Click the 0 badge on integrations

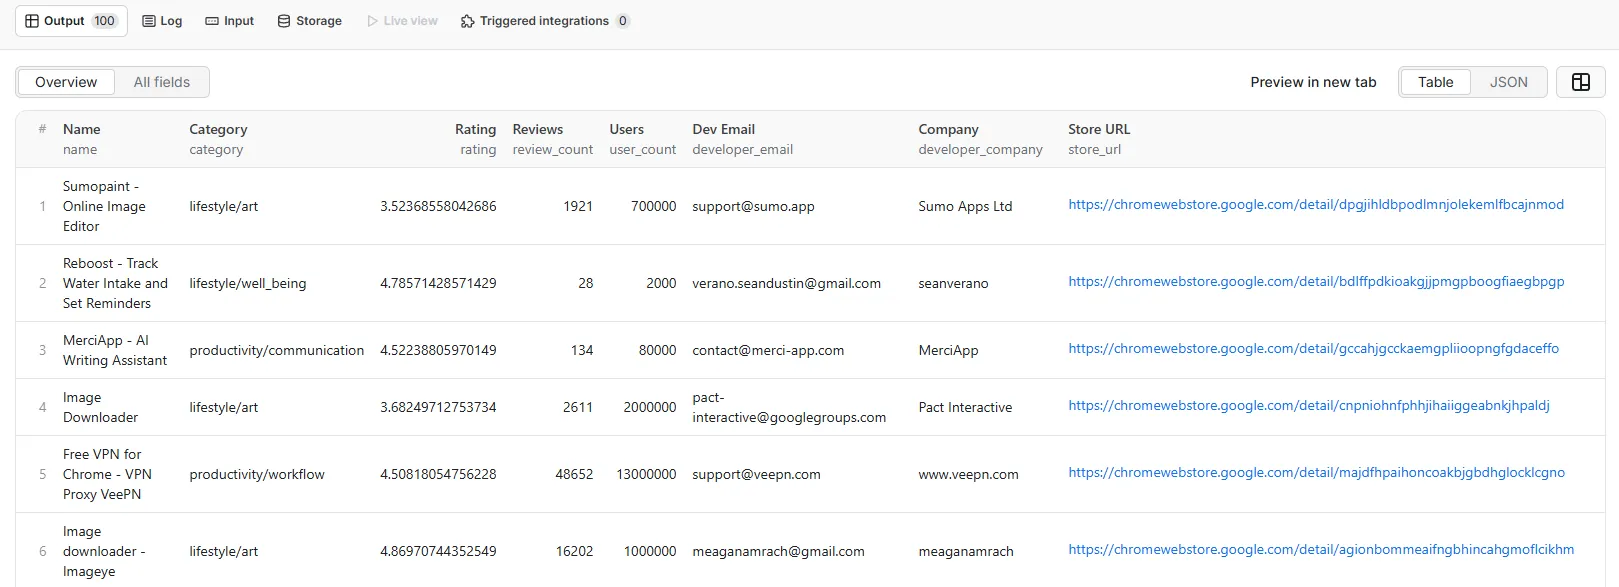tap(623, 21)
